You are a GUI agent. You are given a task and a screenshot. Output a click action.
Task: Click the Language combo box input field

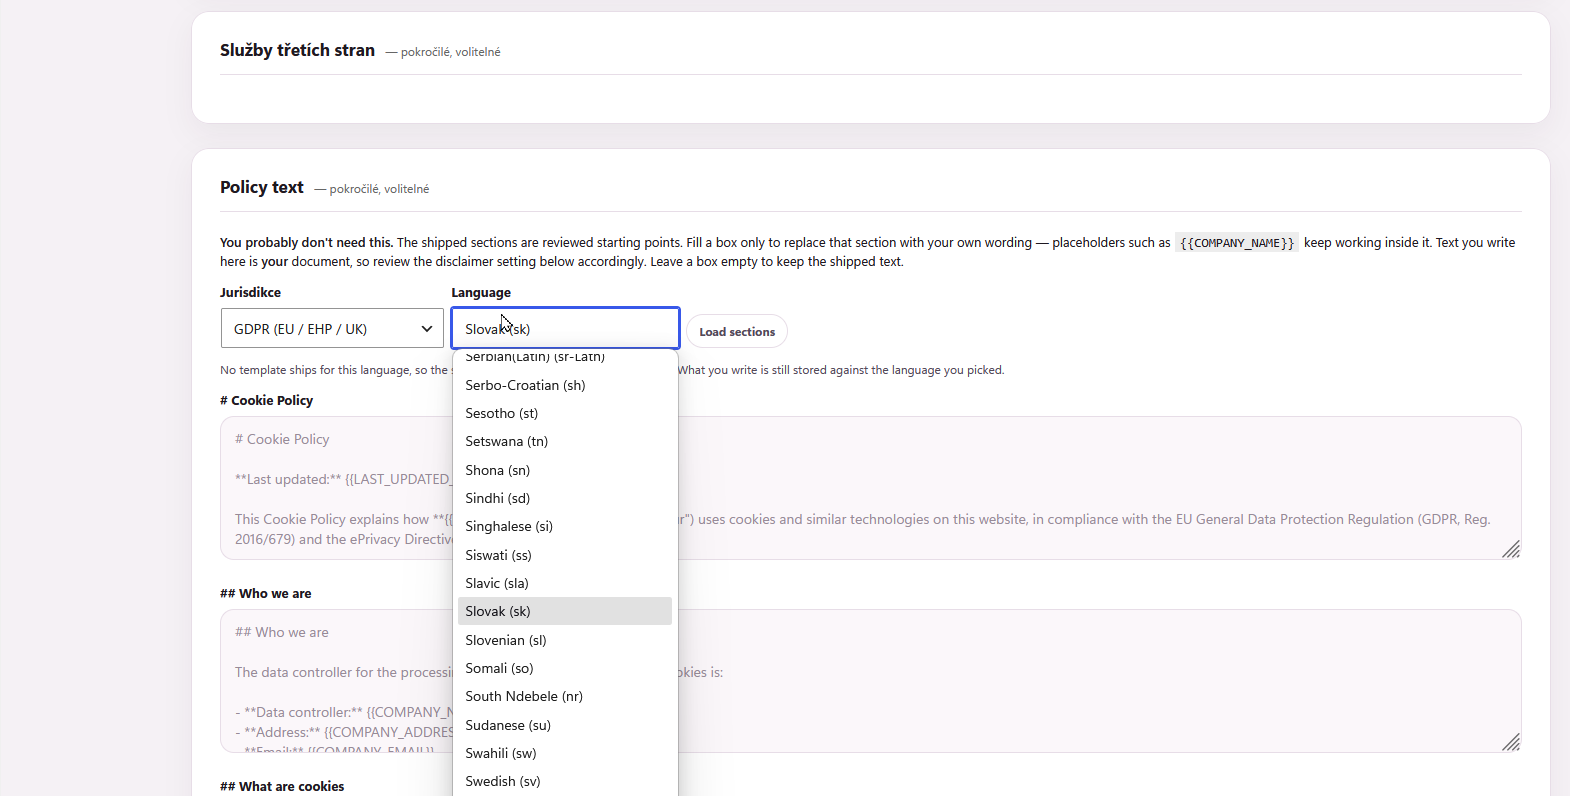tap(565, 328)
